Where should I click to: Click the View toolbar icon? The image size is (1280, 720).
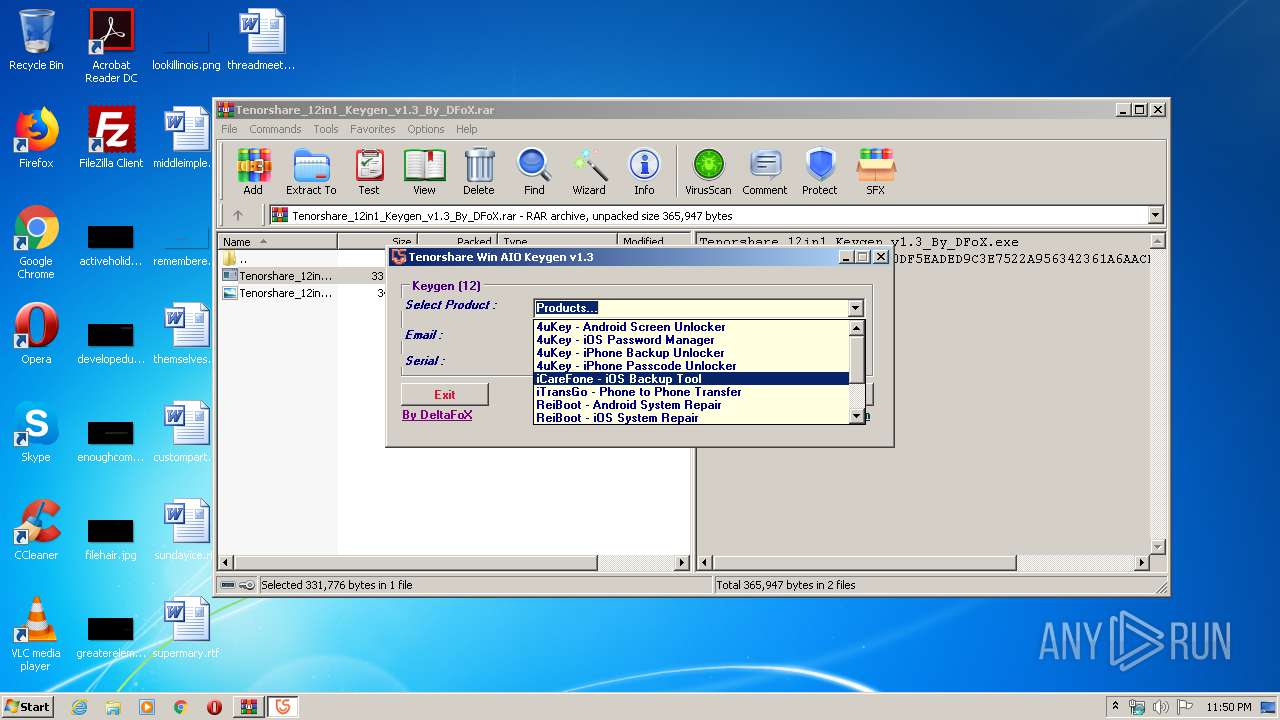(424, 172)
